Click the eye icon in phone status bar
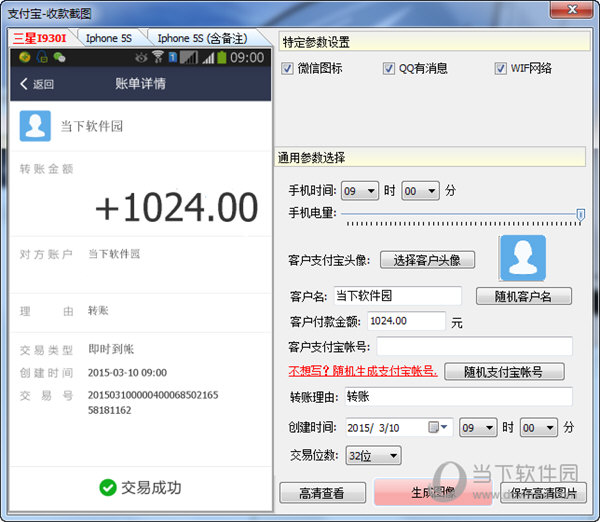This screenshot has width=600, height=522. (x=141, y=58)
